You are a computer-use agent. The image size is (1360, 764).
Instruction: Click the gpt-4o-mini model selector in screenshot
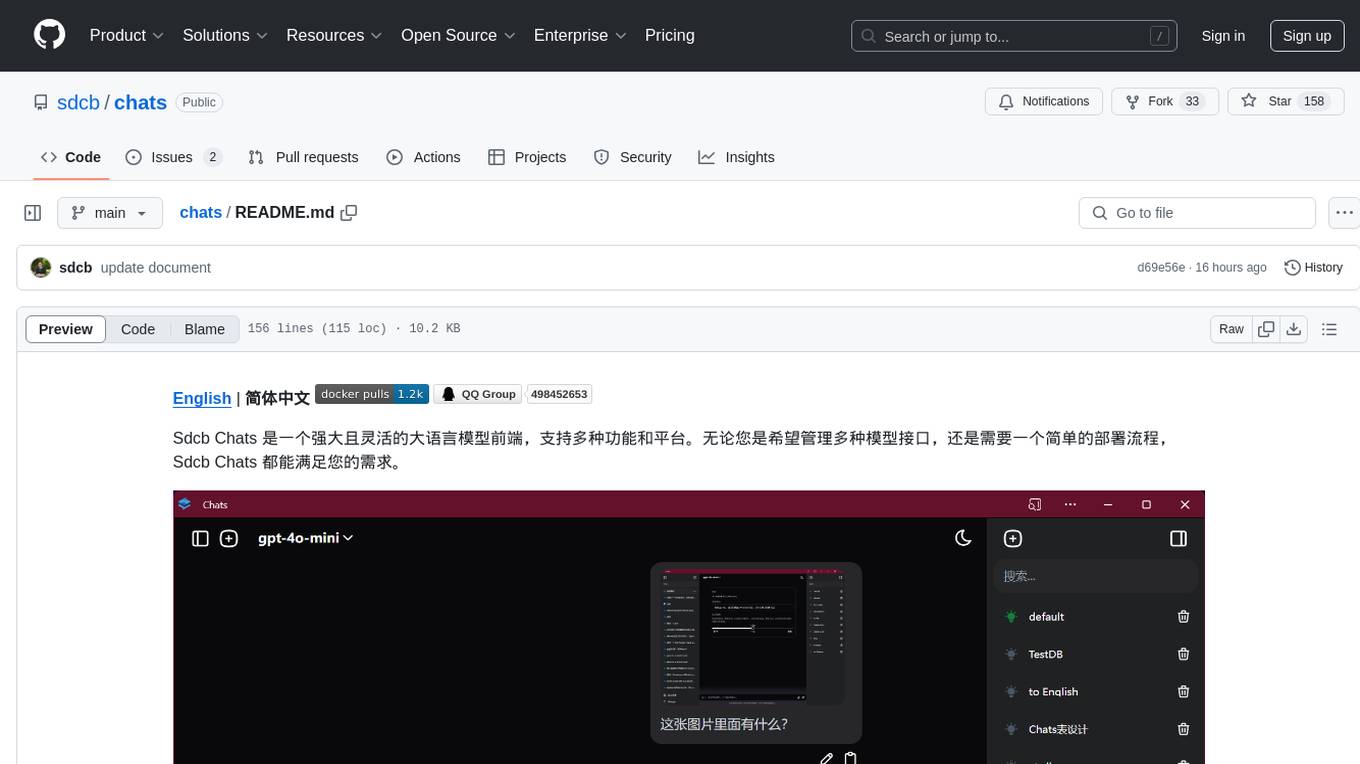click(x=305, y=538)
